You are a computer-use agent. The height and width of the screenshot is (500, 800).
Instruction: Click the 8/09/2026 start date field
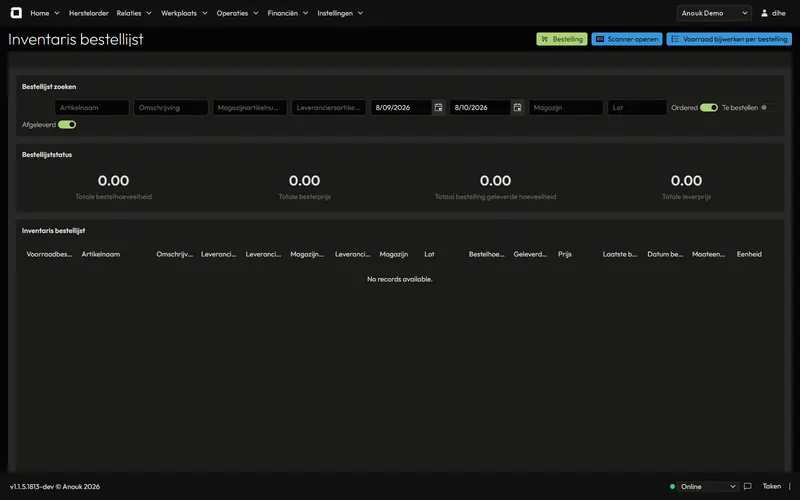tap(401, 108)
